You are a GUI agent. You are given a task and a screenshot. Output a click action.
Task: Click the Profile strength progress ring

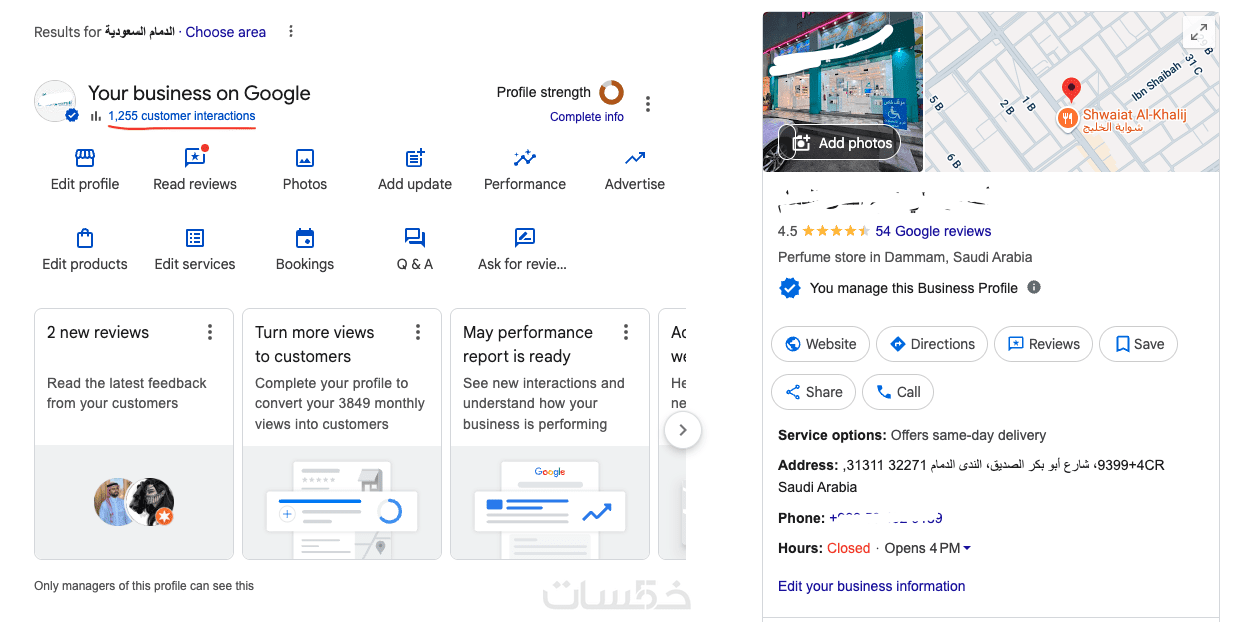(611, 93)
